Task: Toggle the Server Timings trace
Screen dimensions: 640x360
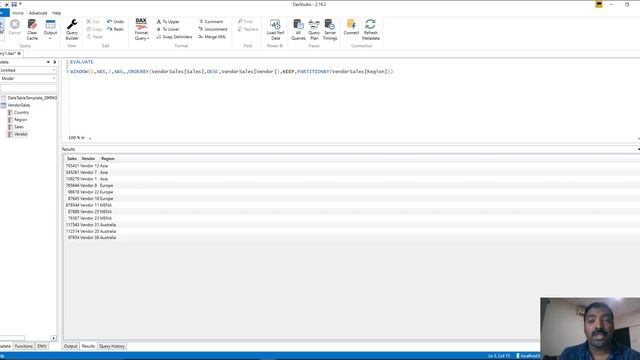Action: 330,30
